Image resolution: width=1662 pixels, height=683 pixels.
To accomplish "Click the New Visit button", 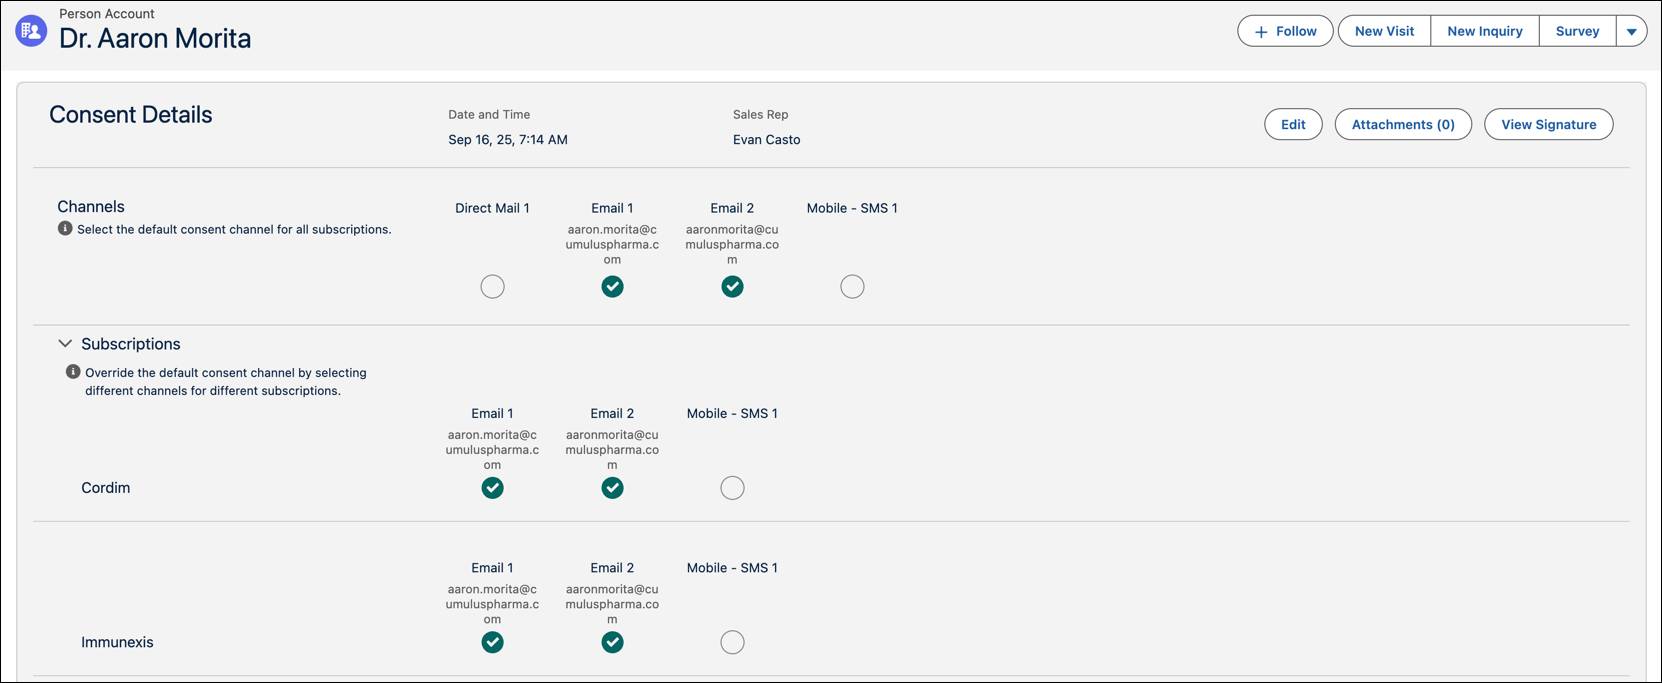I will point(1384,31).
